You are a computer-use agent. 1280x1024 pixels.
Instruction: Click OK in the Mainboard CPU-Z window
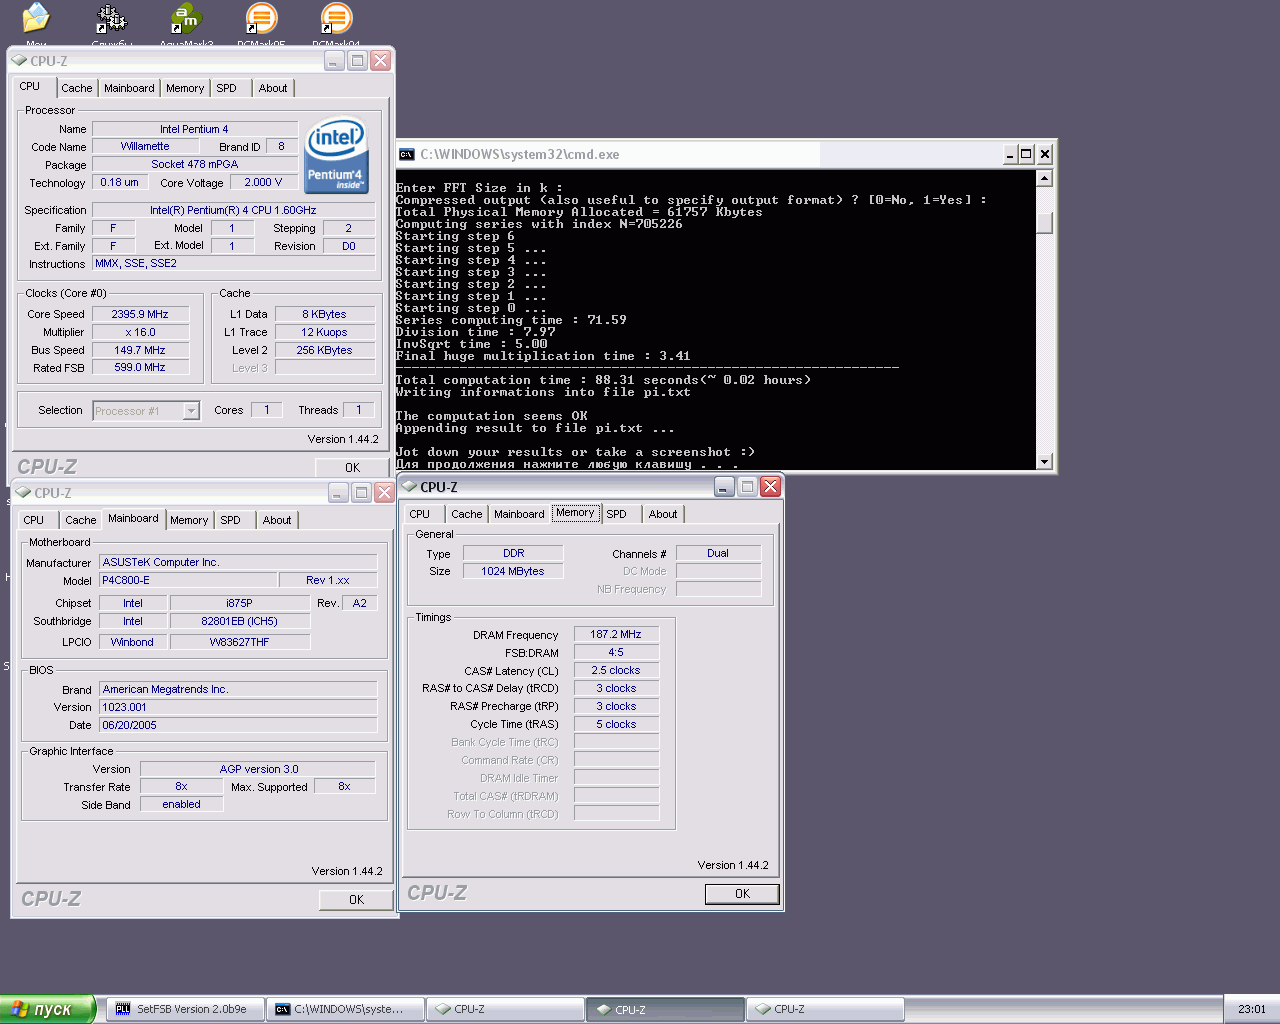(357, 900)
